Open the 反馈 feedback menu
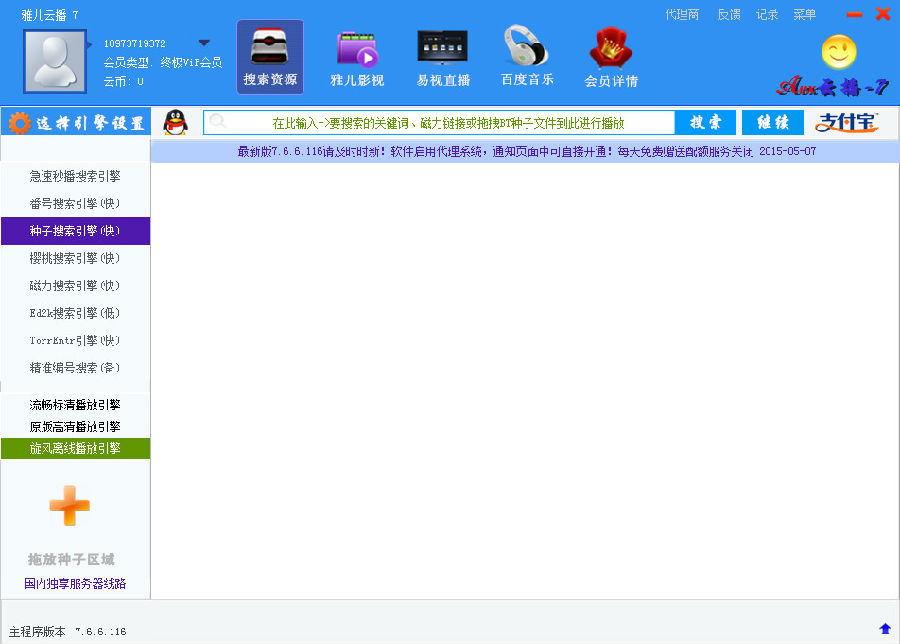The image size is (900, 644). pos(729,15)
